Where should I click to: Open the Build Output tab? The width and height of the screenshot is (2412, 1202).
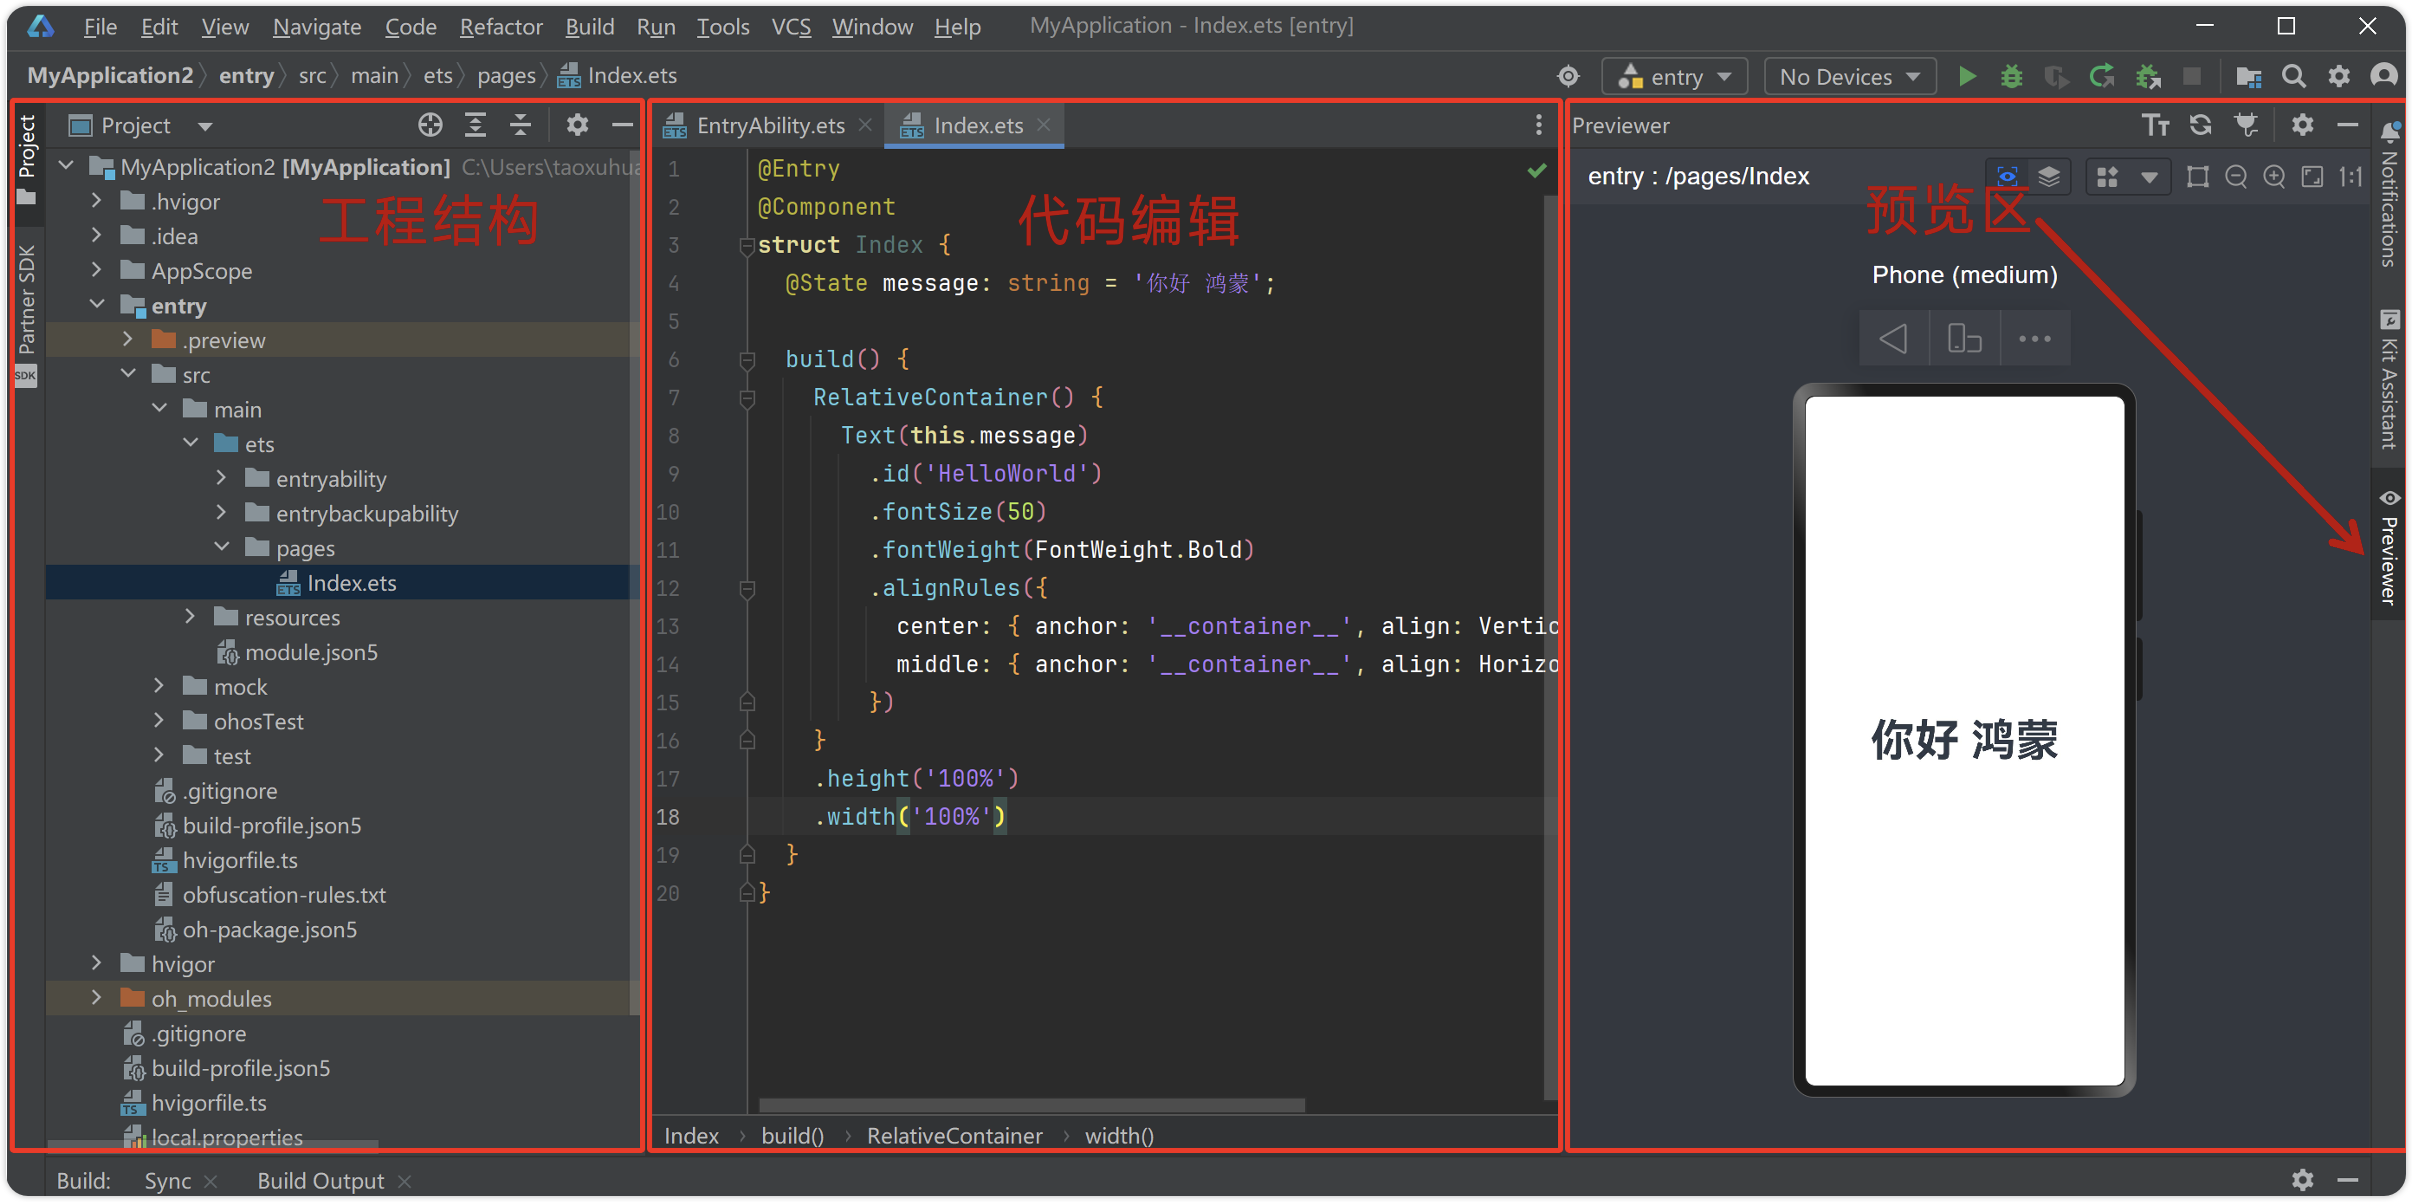(320, 1181)
